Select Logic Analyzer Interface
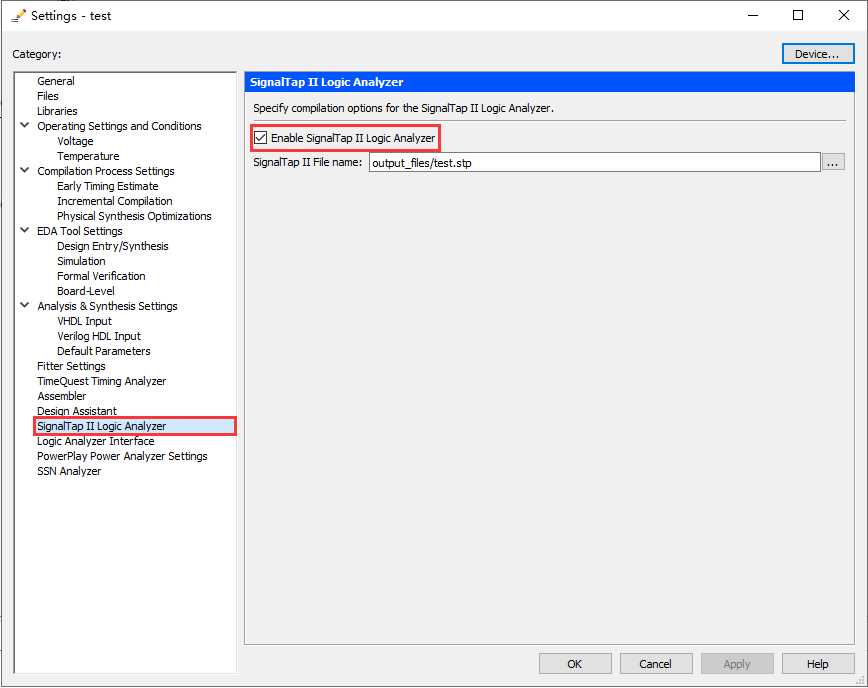 point(95,441)
